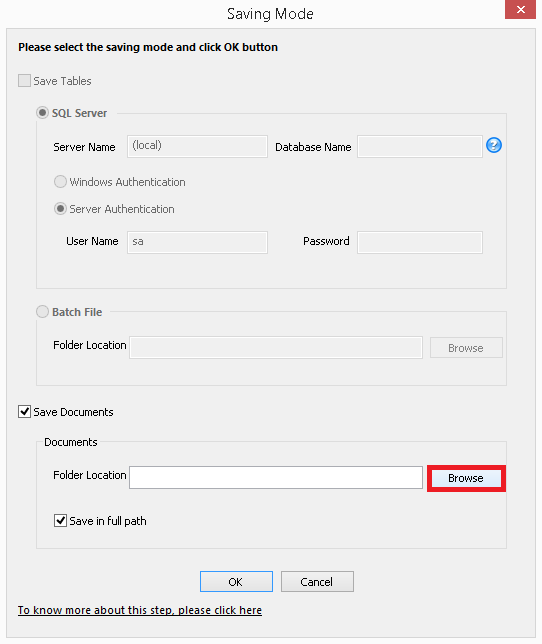Confirm with the OK button
Screen dimensions: 542x644
(236, 582)
